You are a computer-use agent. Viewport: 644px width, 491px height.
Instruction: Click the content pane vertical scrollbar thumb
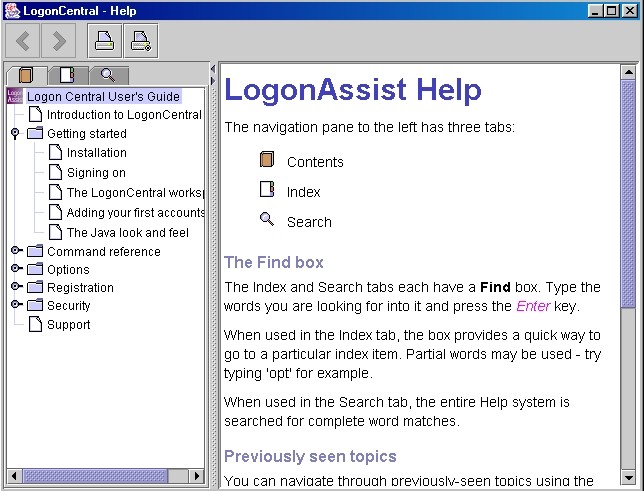tap(628, 194)
